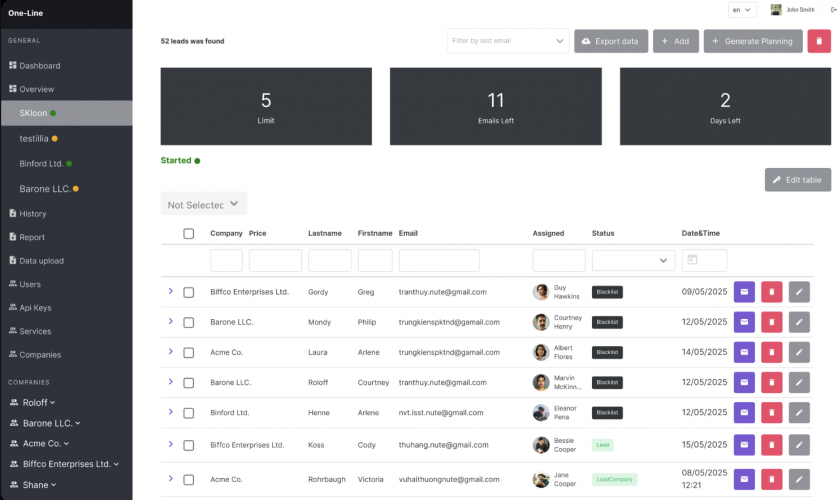
Task: Delete the Koss Cody lead row
Action: click(x=772, y=445)
